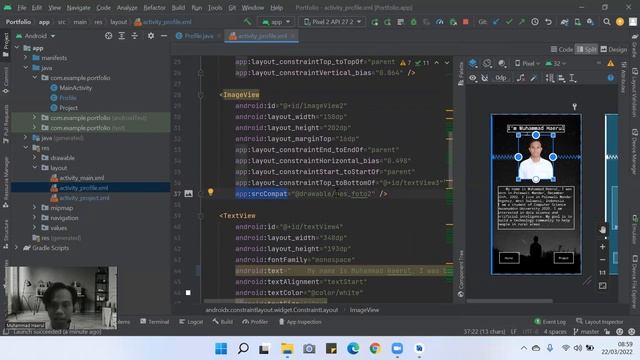Screen dimensions: 640x360
Task: Click the Night Mode icon in design toolbar
Action: [x=502, y=63]
